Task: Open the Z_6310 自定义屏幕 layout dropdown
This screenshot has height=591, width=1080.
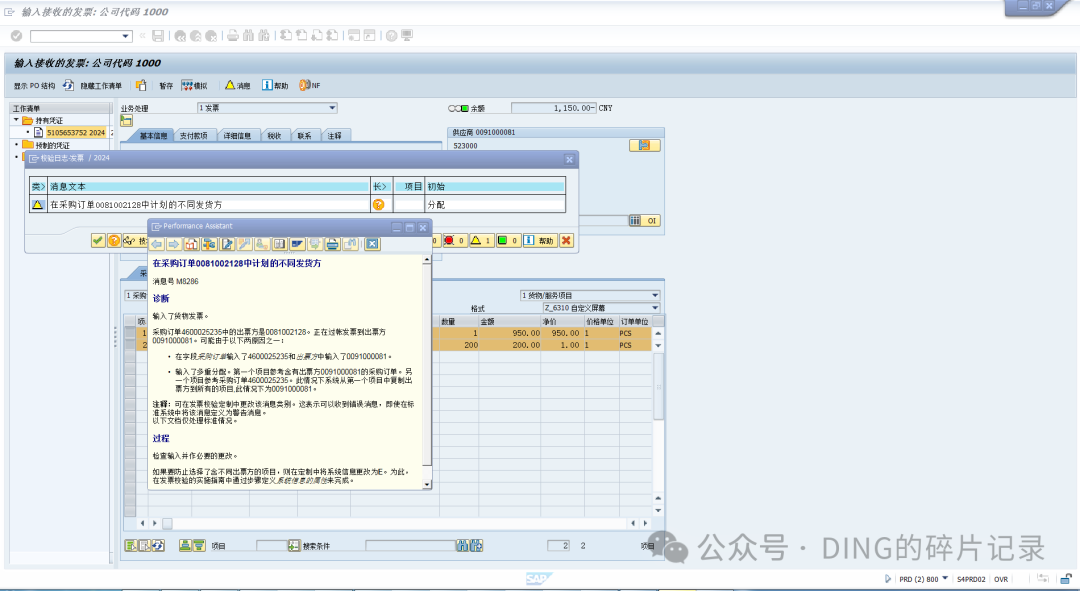Action: point(601,308)
